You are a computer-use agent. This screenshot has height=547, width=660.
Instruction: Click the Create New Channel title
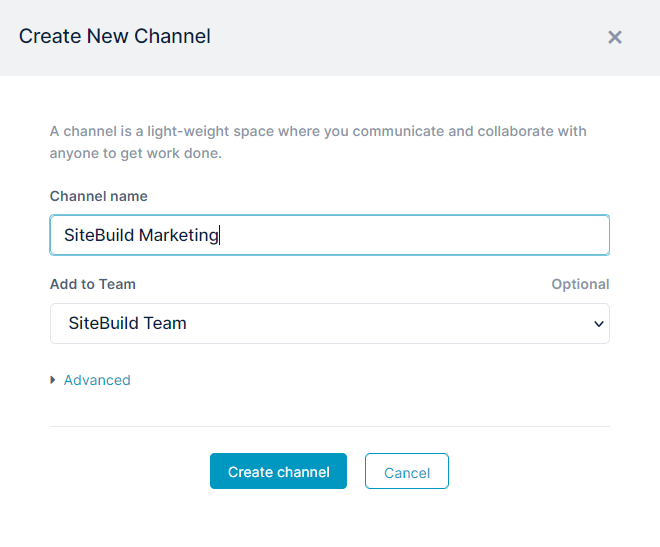pos(114,36)
